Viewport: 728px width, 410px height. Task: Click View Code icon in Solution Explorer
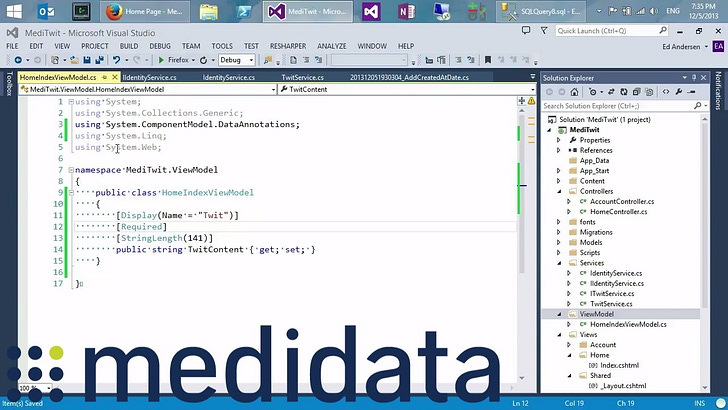click(x=666, y=92)
